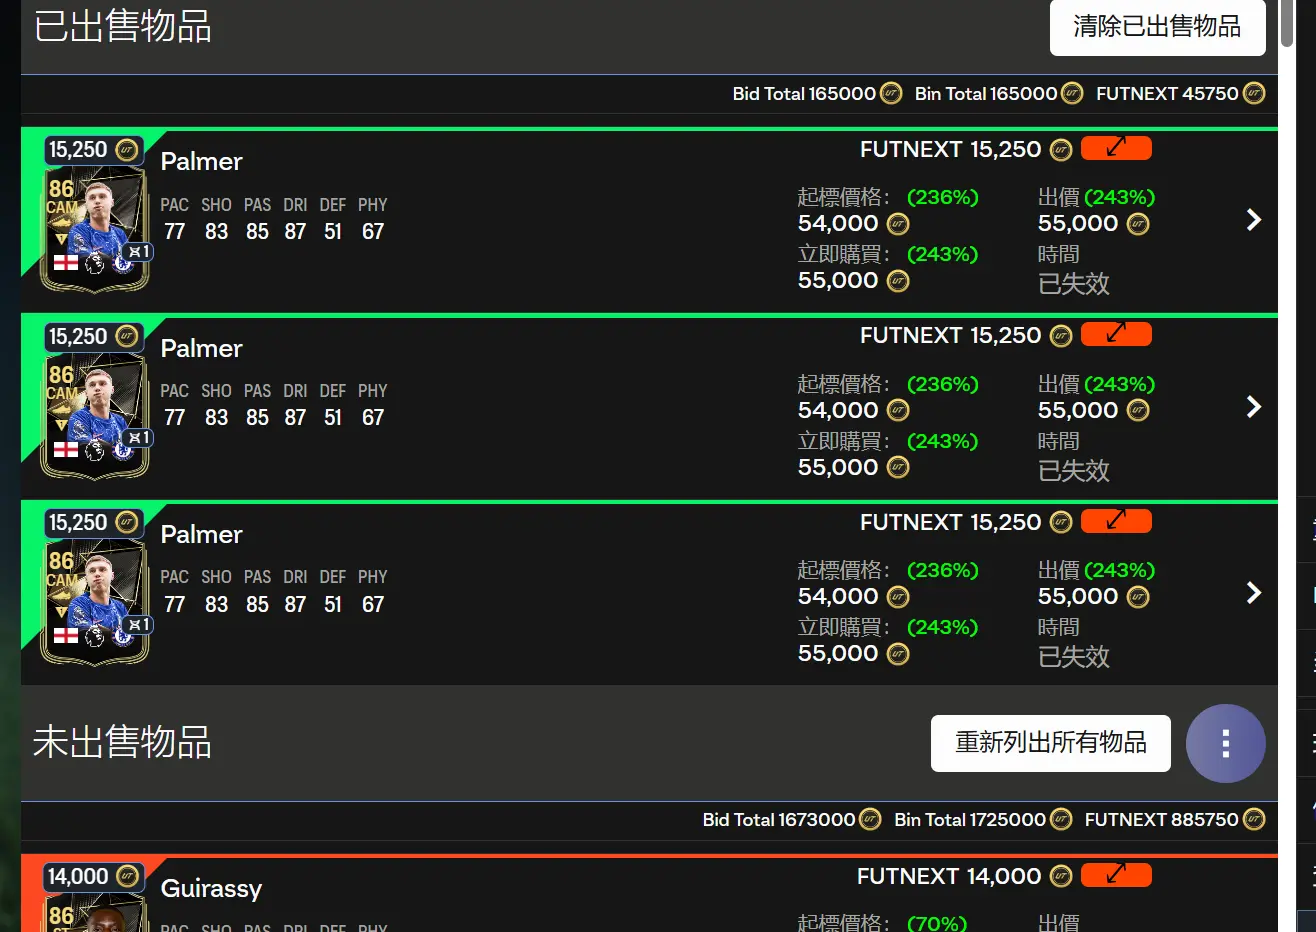This screenshot has height=932, width=1316.
Task: Select the third Palmer player card image
Action: click(x=95, y=603)
